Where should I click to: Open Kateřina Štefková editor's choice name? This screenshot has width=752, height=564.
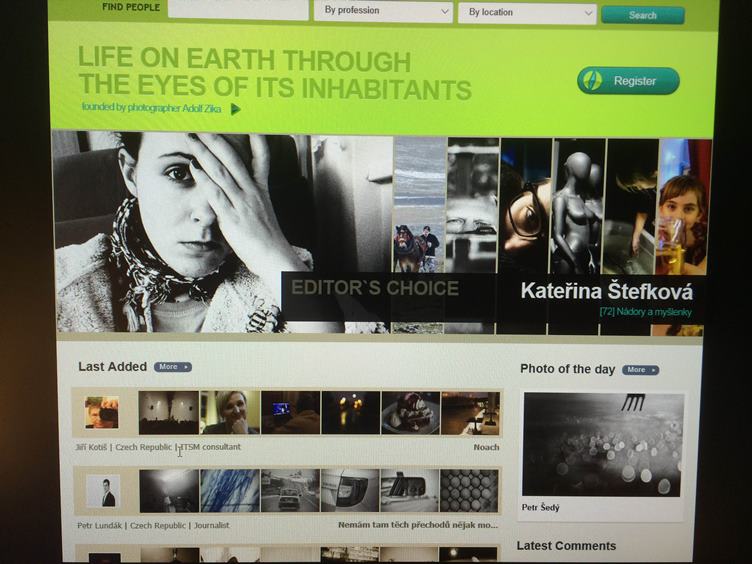coord(606,291)
